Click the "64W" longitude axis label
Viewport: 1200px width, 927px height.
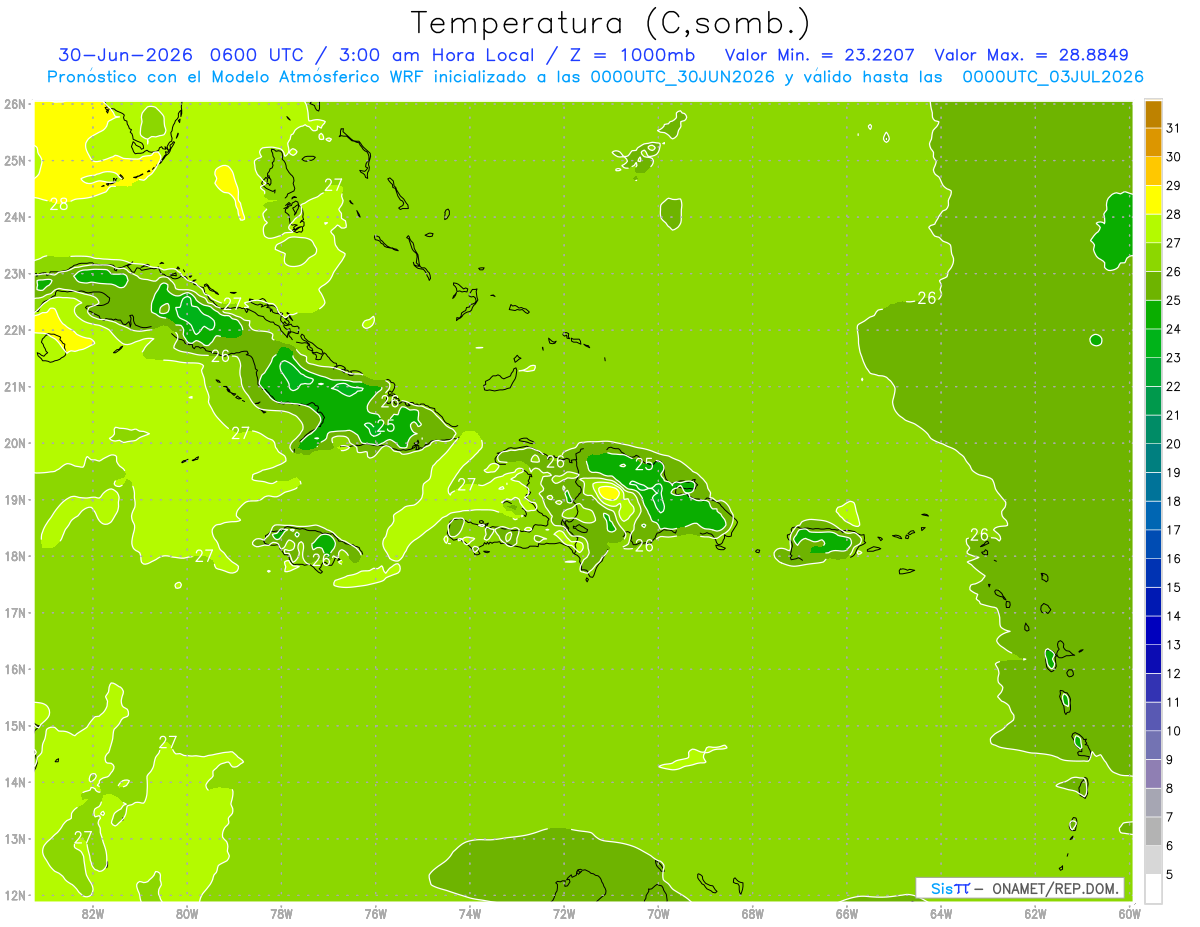(940, 913)
